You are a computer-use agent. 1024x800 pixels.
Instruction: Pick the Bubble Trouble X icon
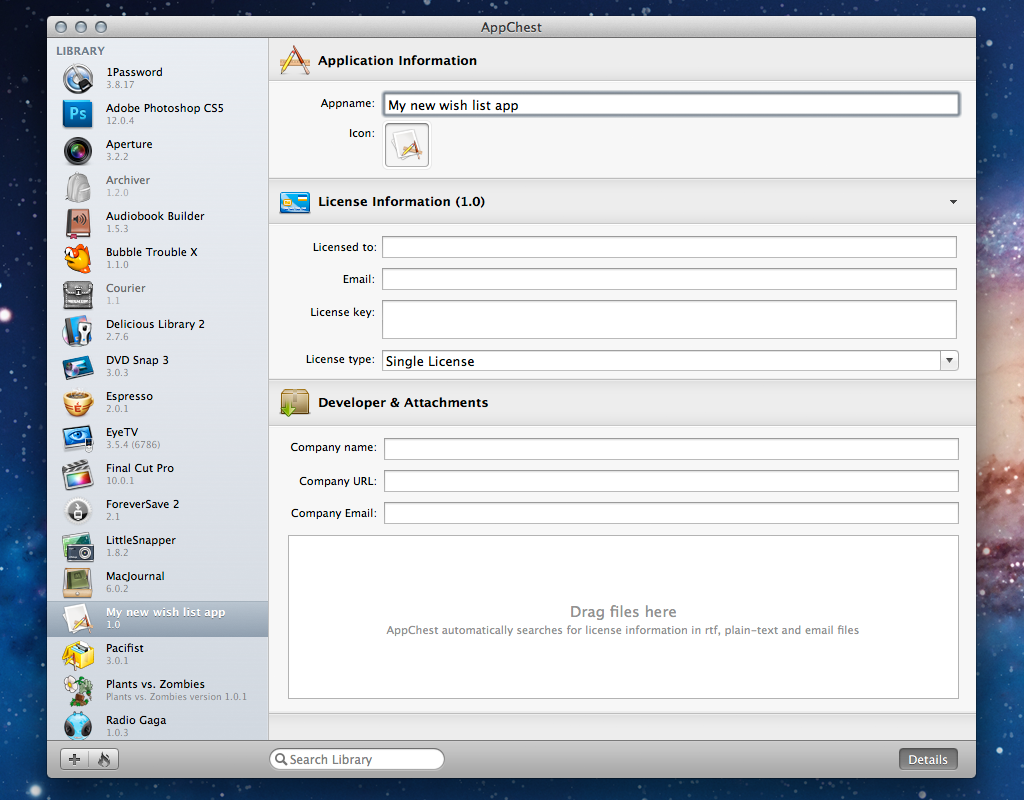78,258
